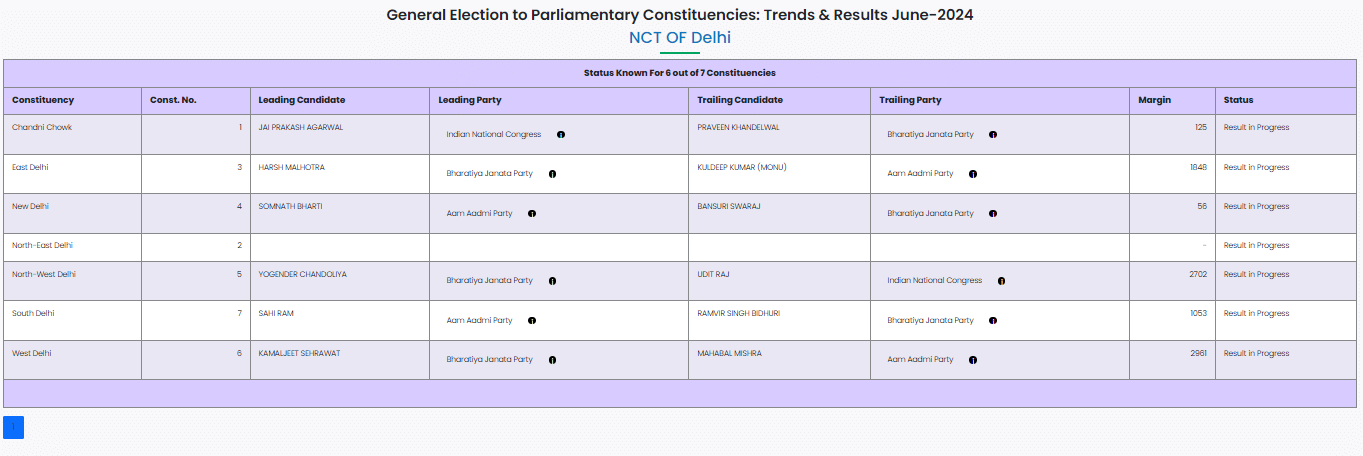The image size is (1363, 456).
Task: Click info icon beside Chandni Chowk trailing party
Action: pos(993,135)
